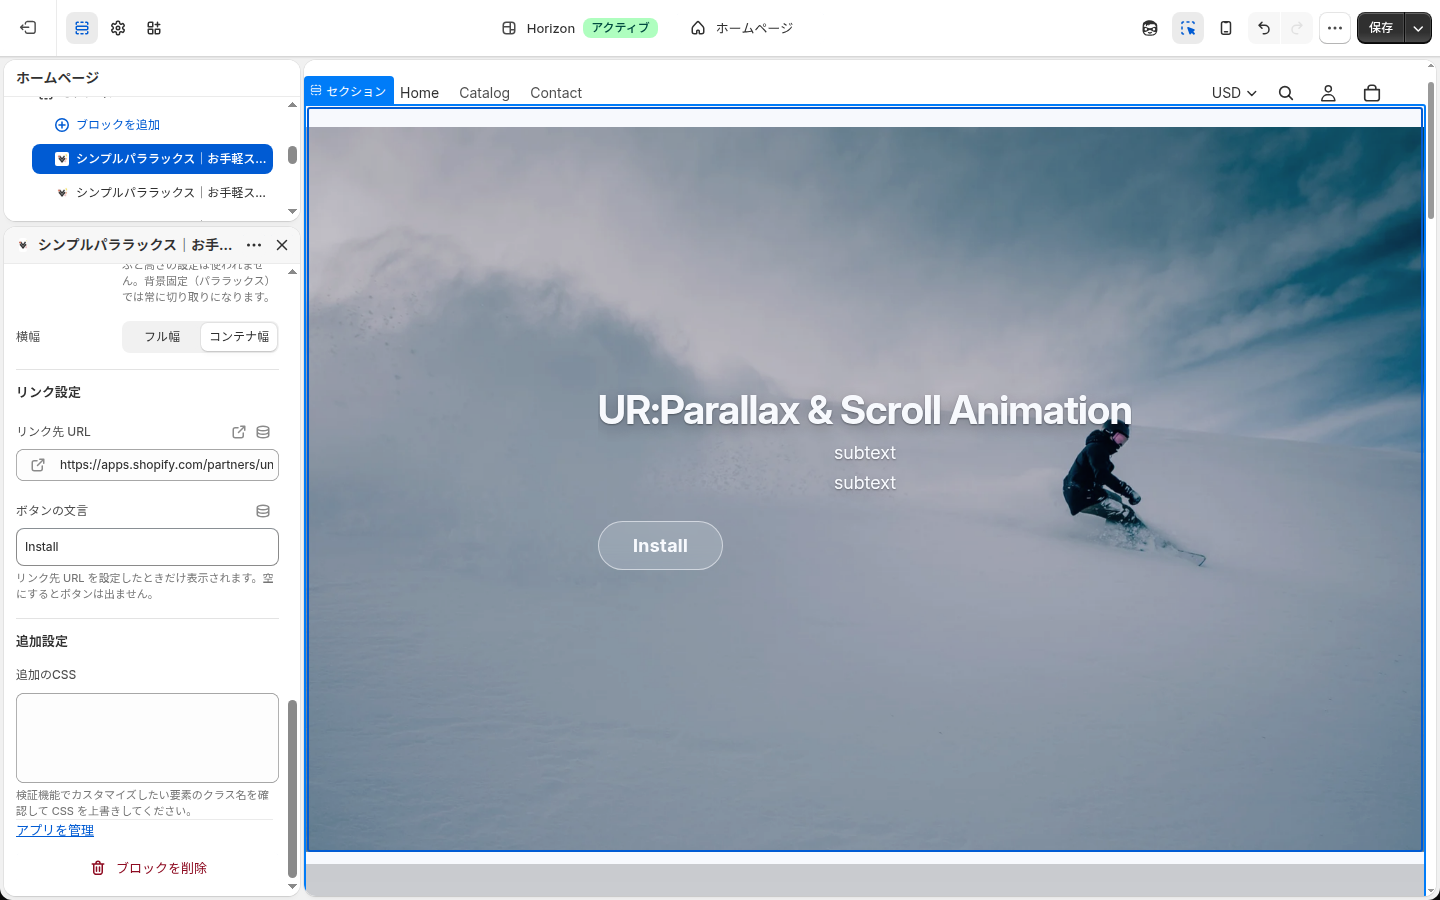Screen dimensions: 1440x900
Task: Expand the dropdown arrow beside 保存
Action: click(x=1418, y=28)
